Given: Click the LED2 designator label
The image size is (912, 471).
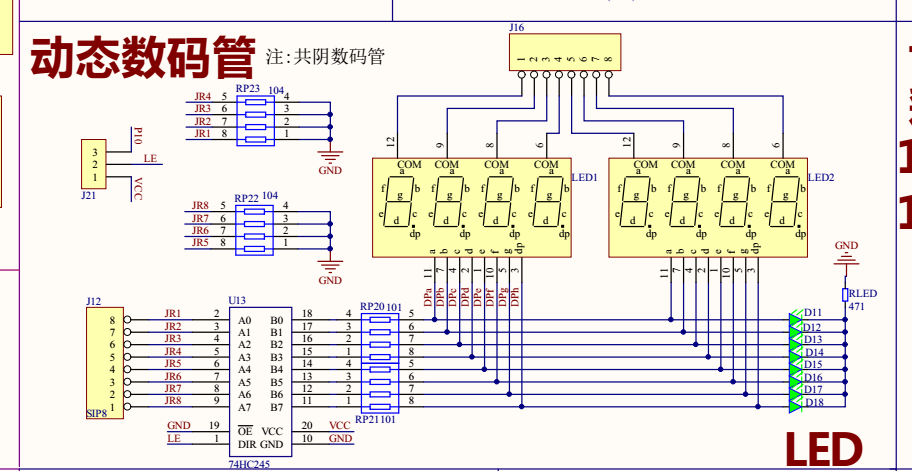Looking at the screenshot, I should pos(821,177).
